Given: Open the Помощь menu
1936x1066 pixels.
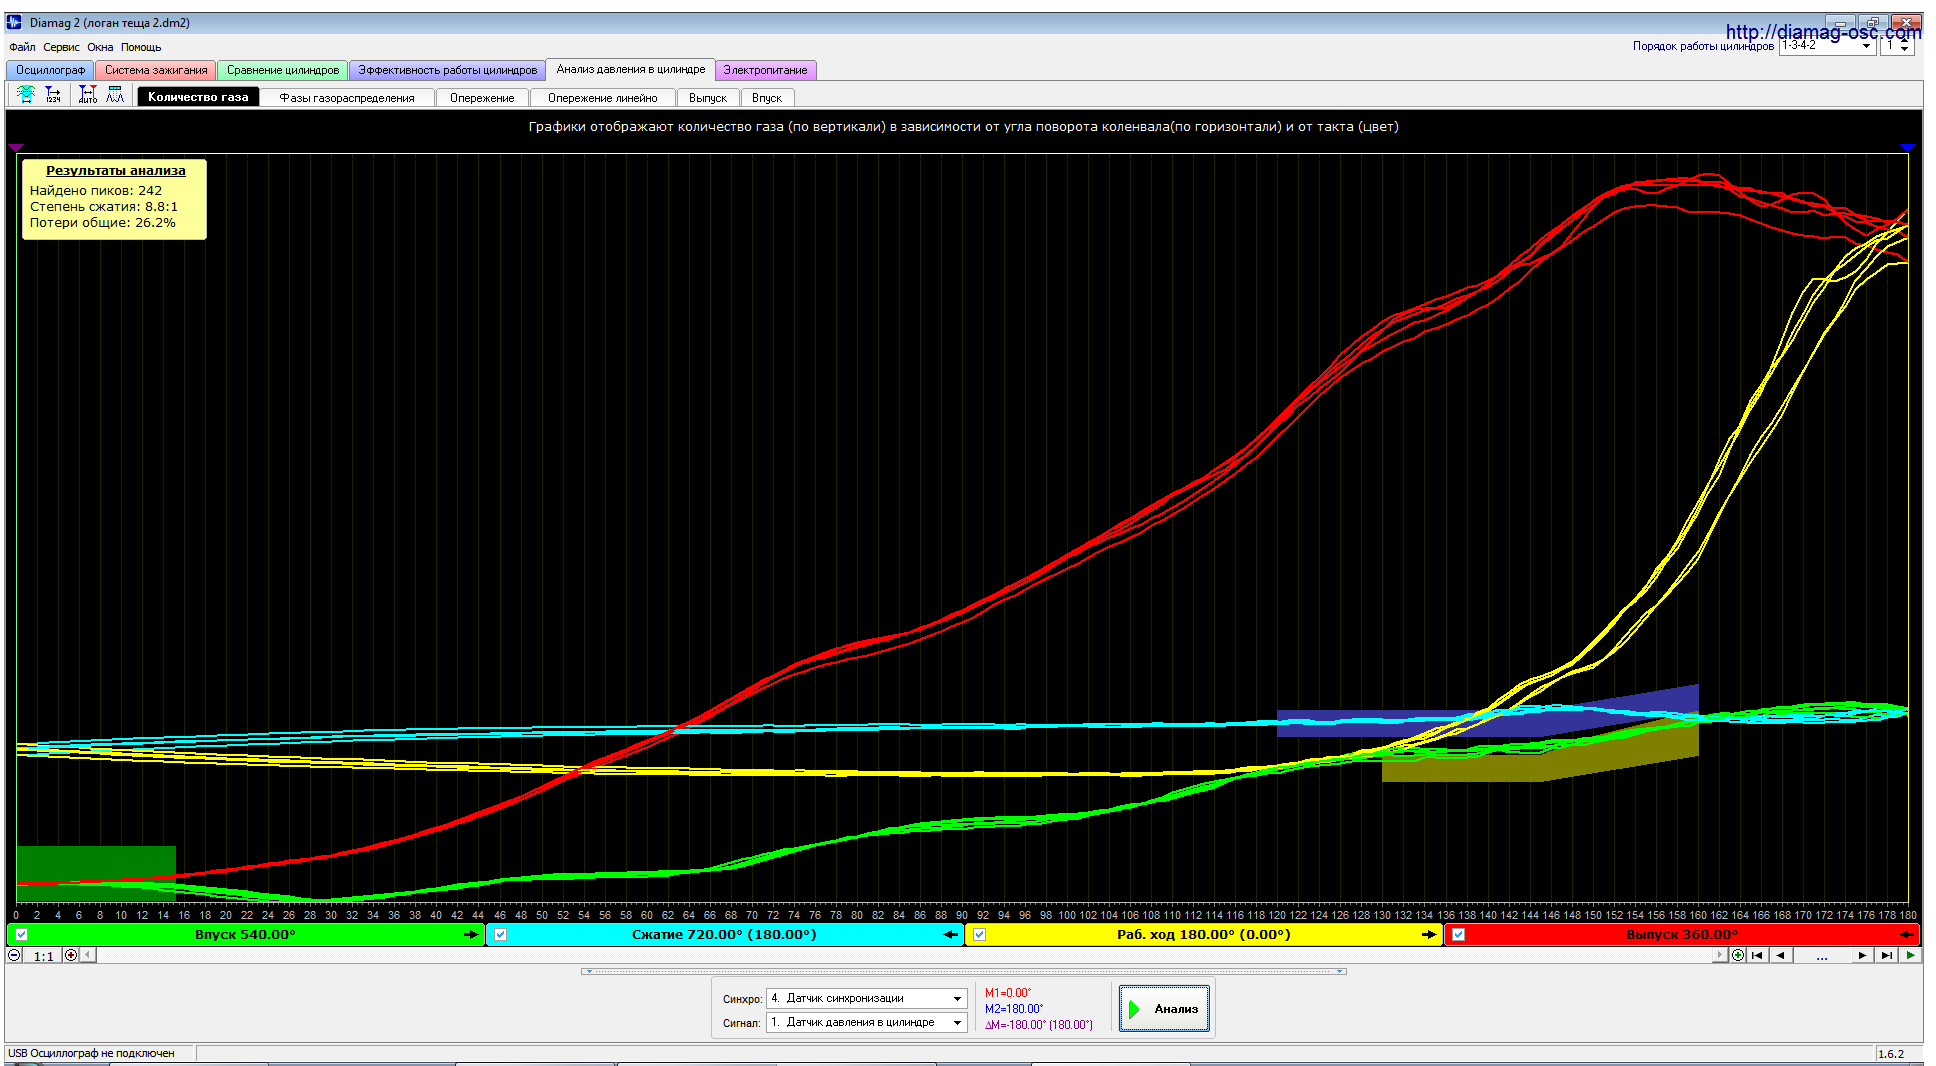Looking at the screenshot, I should tap(141, 47).
